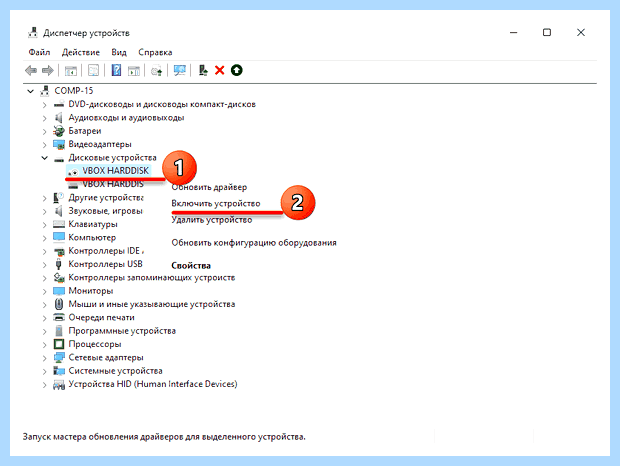Choose Удалить устройство in context menu
Image resolution: width=620 pixels, height=466 pixels.
click(x=212, y=219)
